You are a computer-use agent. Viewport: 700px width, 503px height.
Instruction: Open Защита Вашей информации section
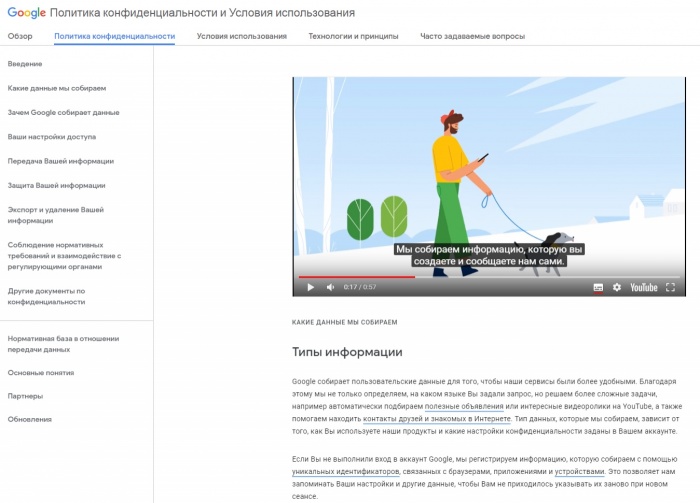pos(56,185)
